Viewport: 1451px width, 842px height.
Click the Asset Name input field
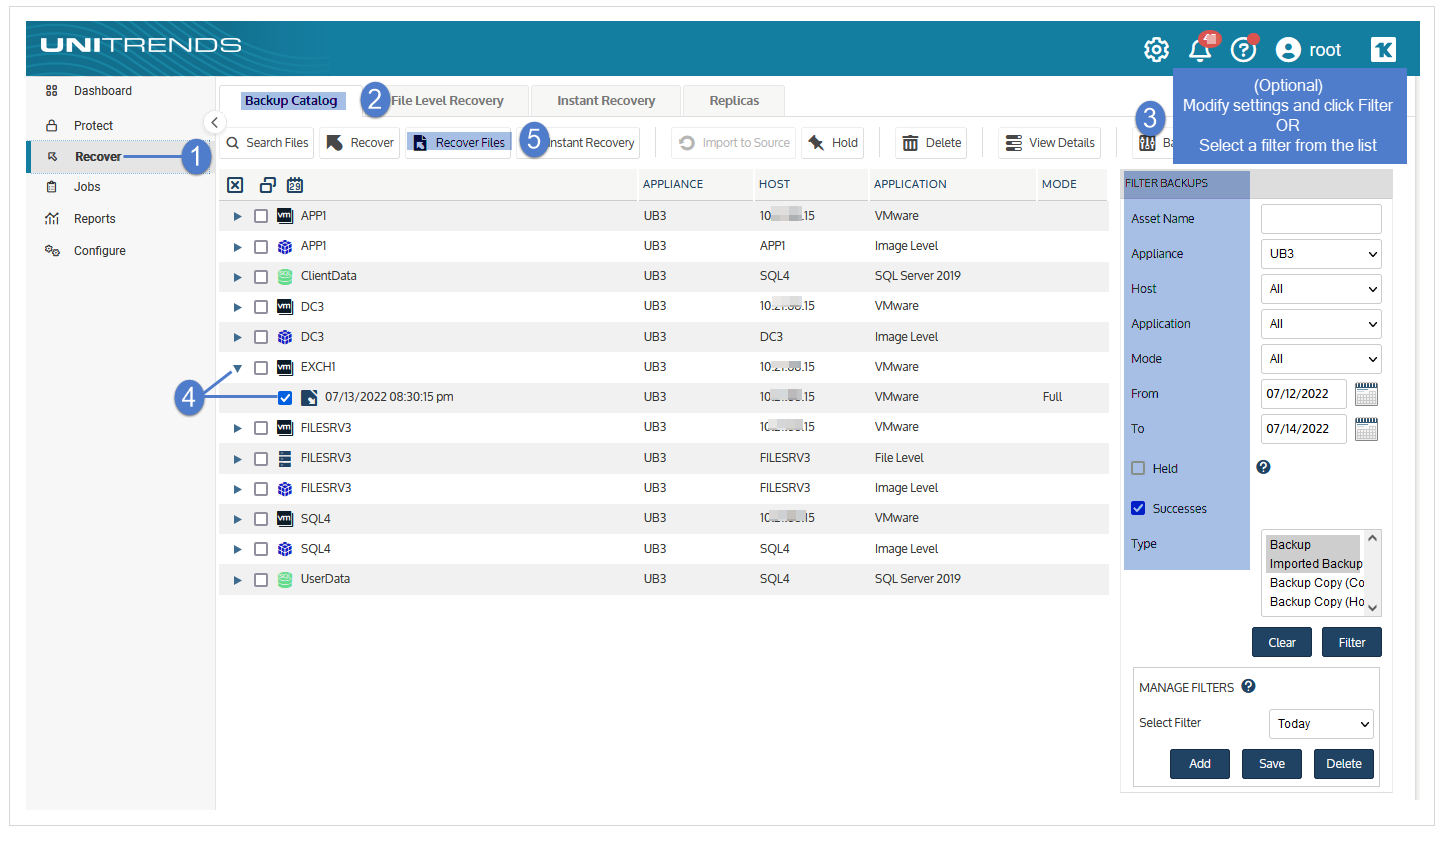pyautogui.click(x=1321, y=219)
